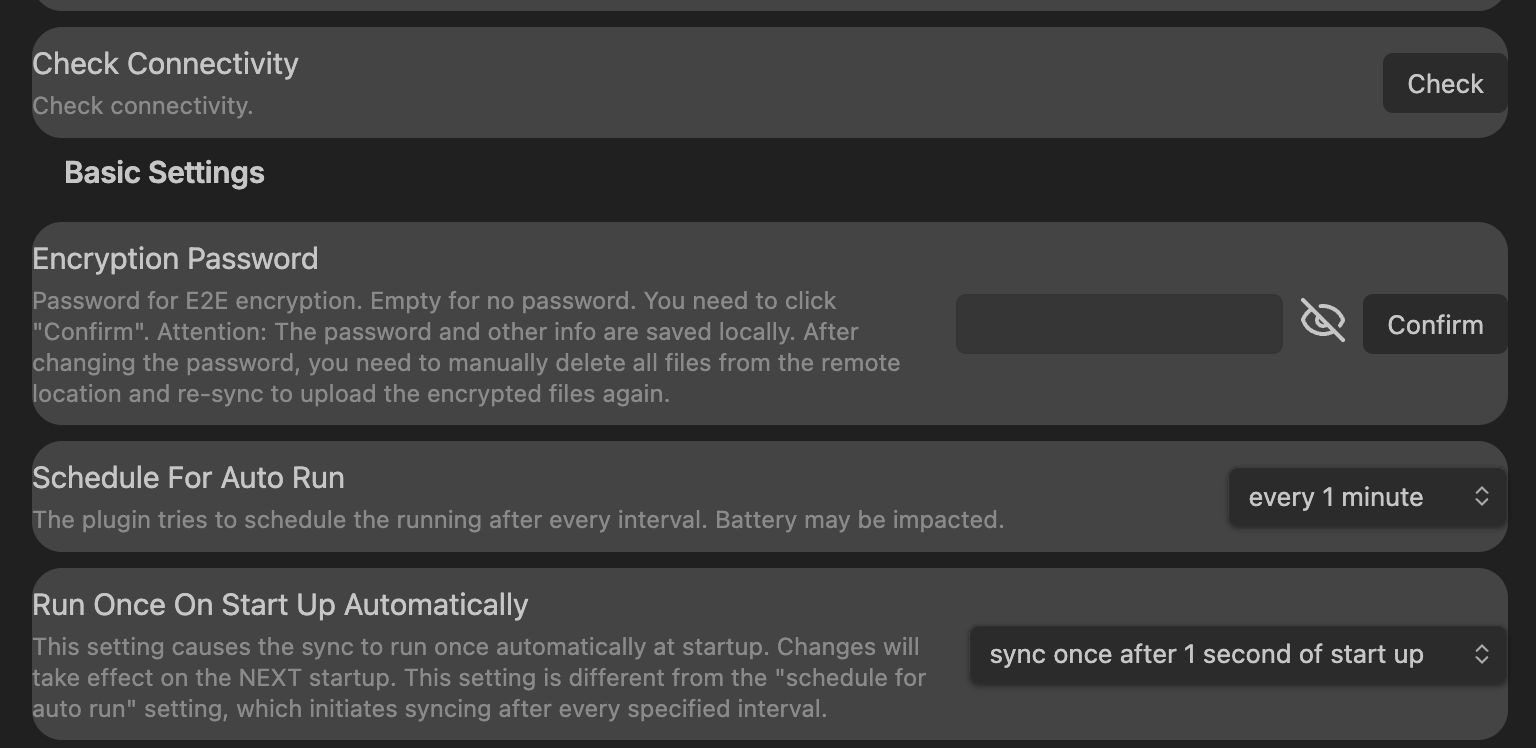Screen dimensions: 1536x748
Task: Select the 'Basic Settings' section header
Action: point(164,172)
